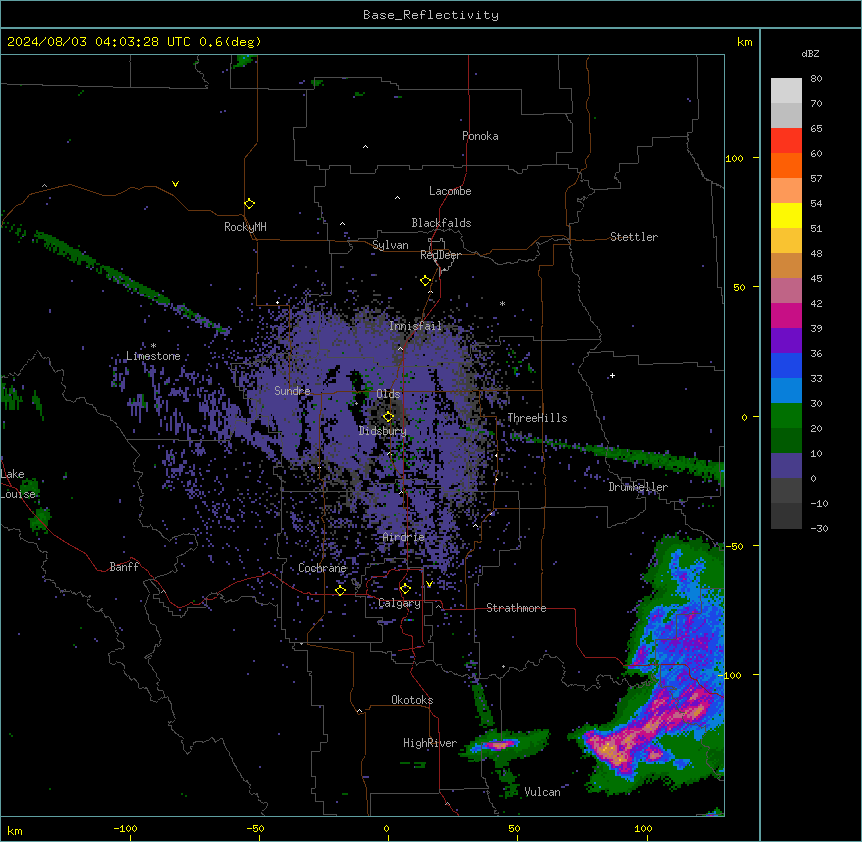
Task: Click the yellow marker below Cochrane
Action: tap(340, 591)
